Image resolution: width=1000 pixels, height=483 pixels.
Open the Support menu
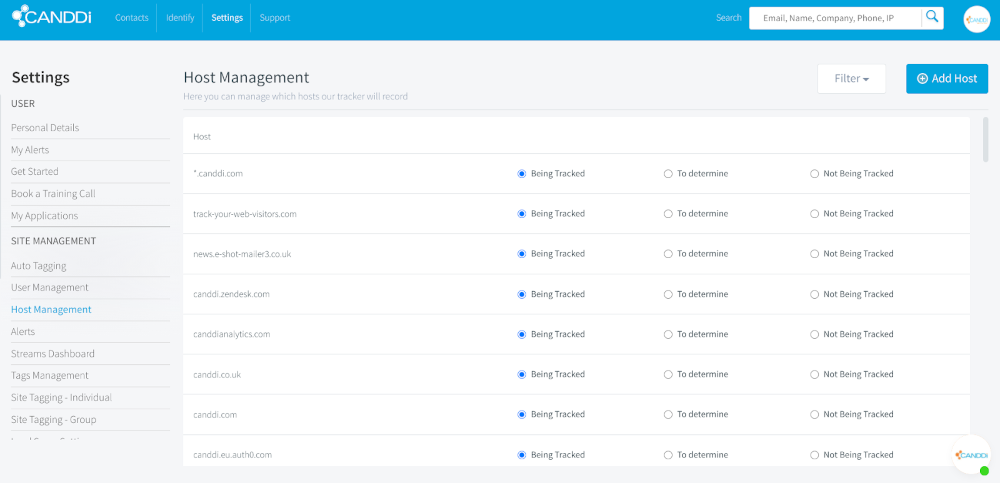[x=275, y=18]
